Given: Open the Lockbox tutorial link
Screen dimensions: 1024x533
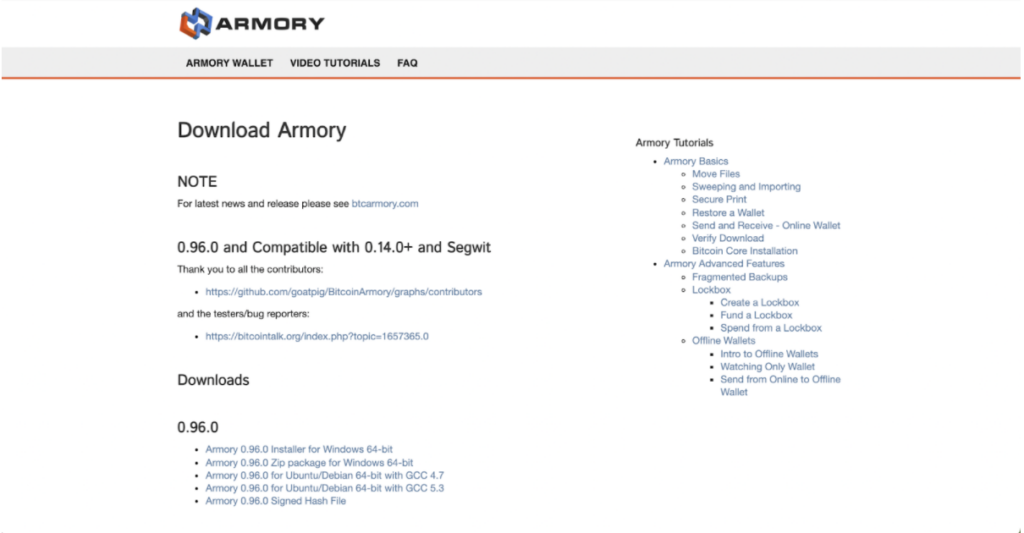Looking at the screenshot, I should coord(711,290).
